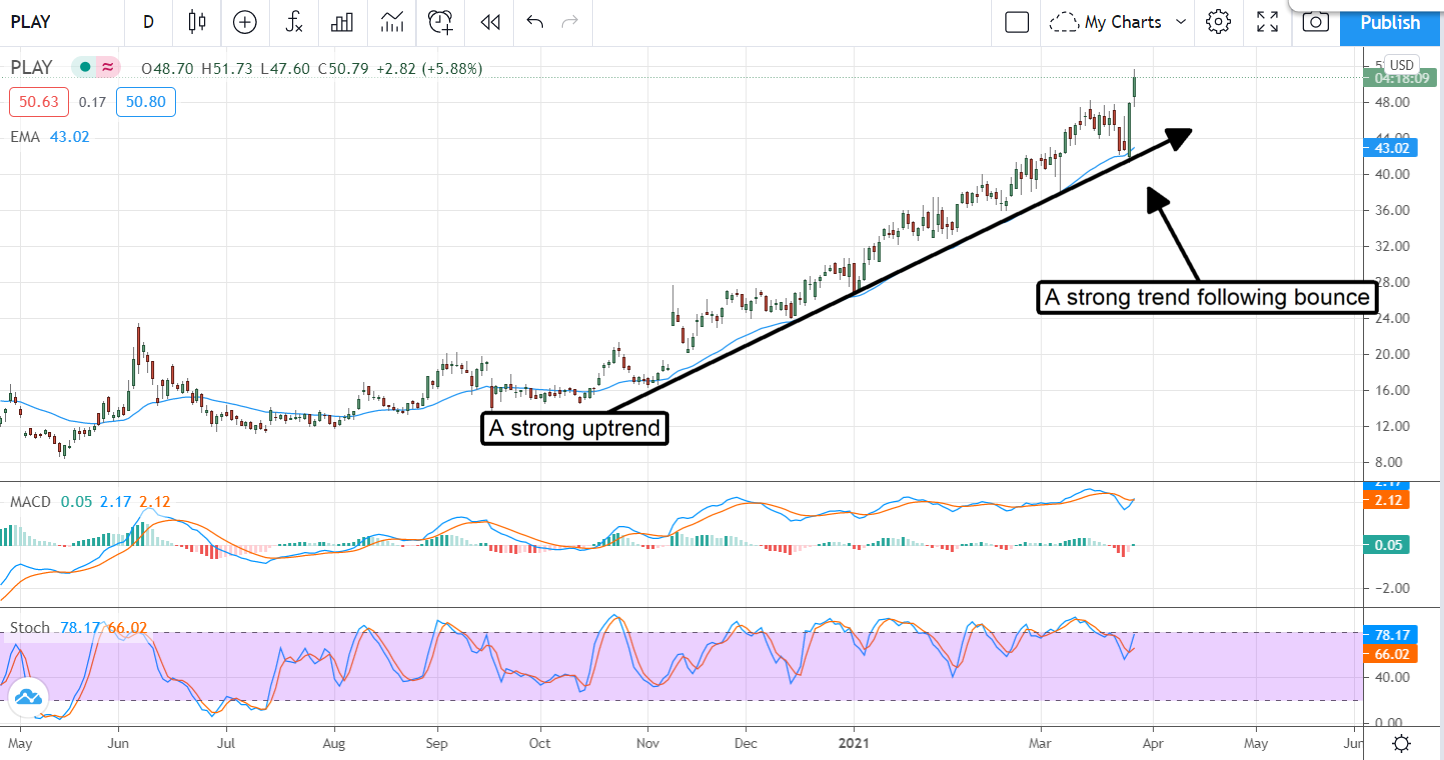Screen dimensions: 1444x760
Task: Expand the My Charts dropdown arrow
Action: 1181,22
